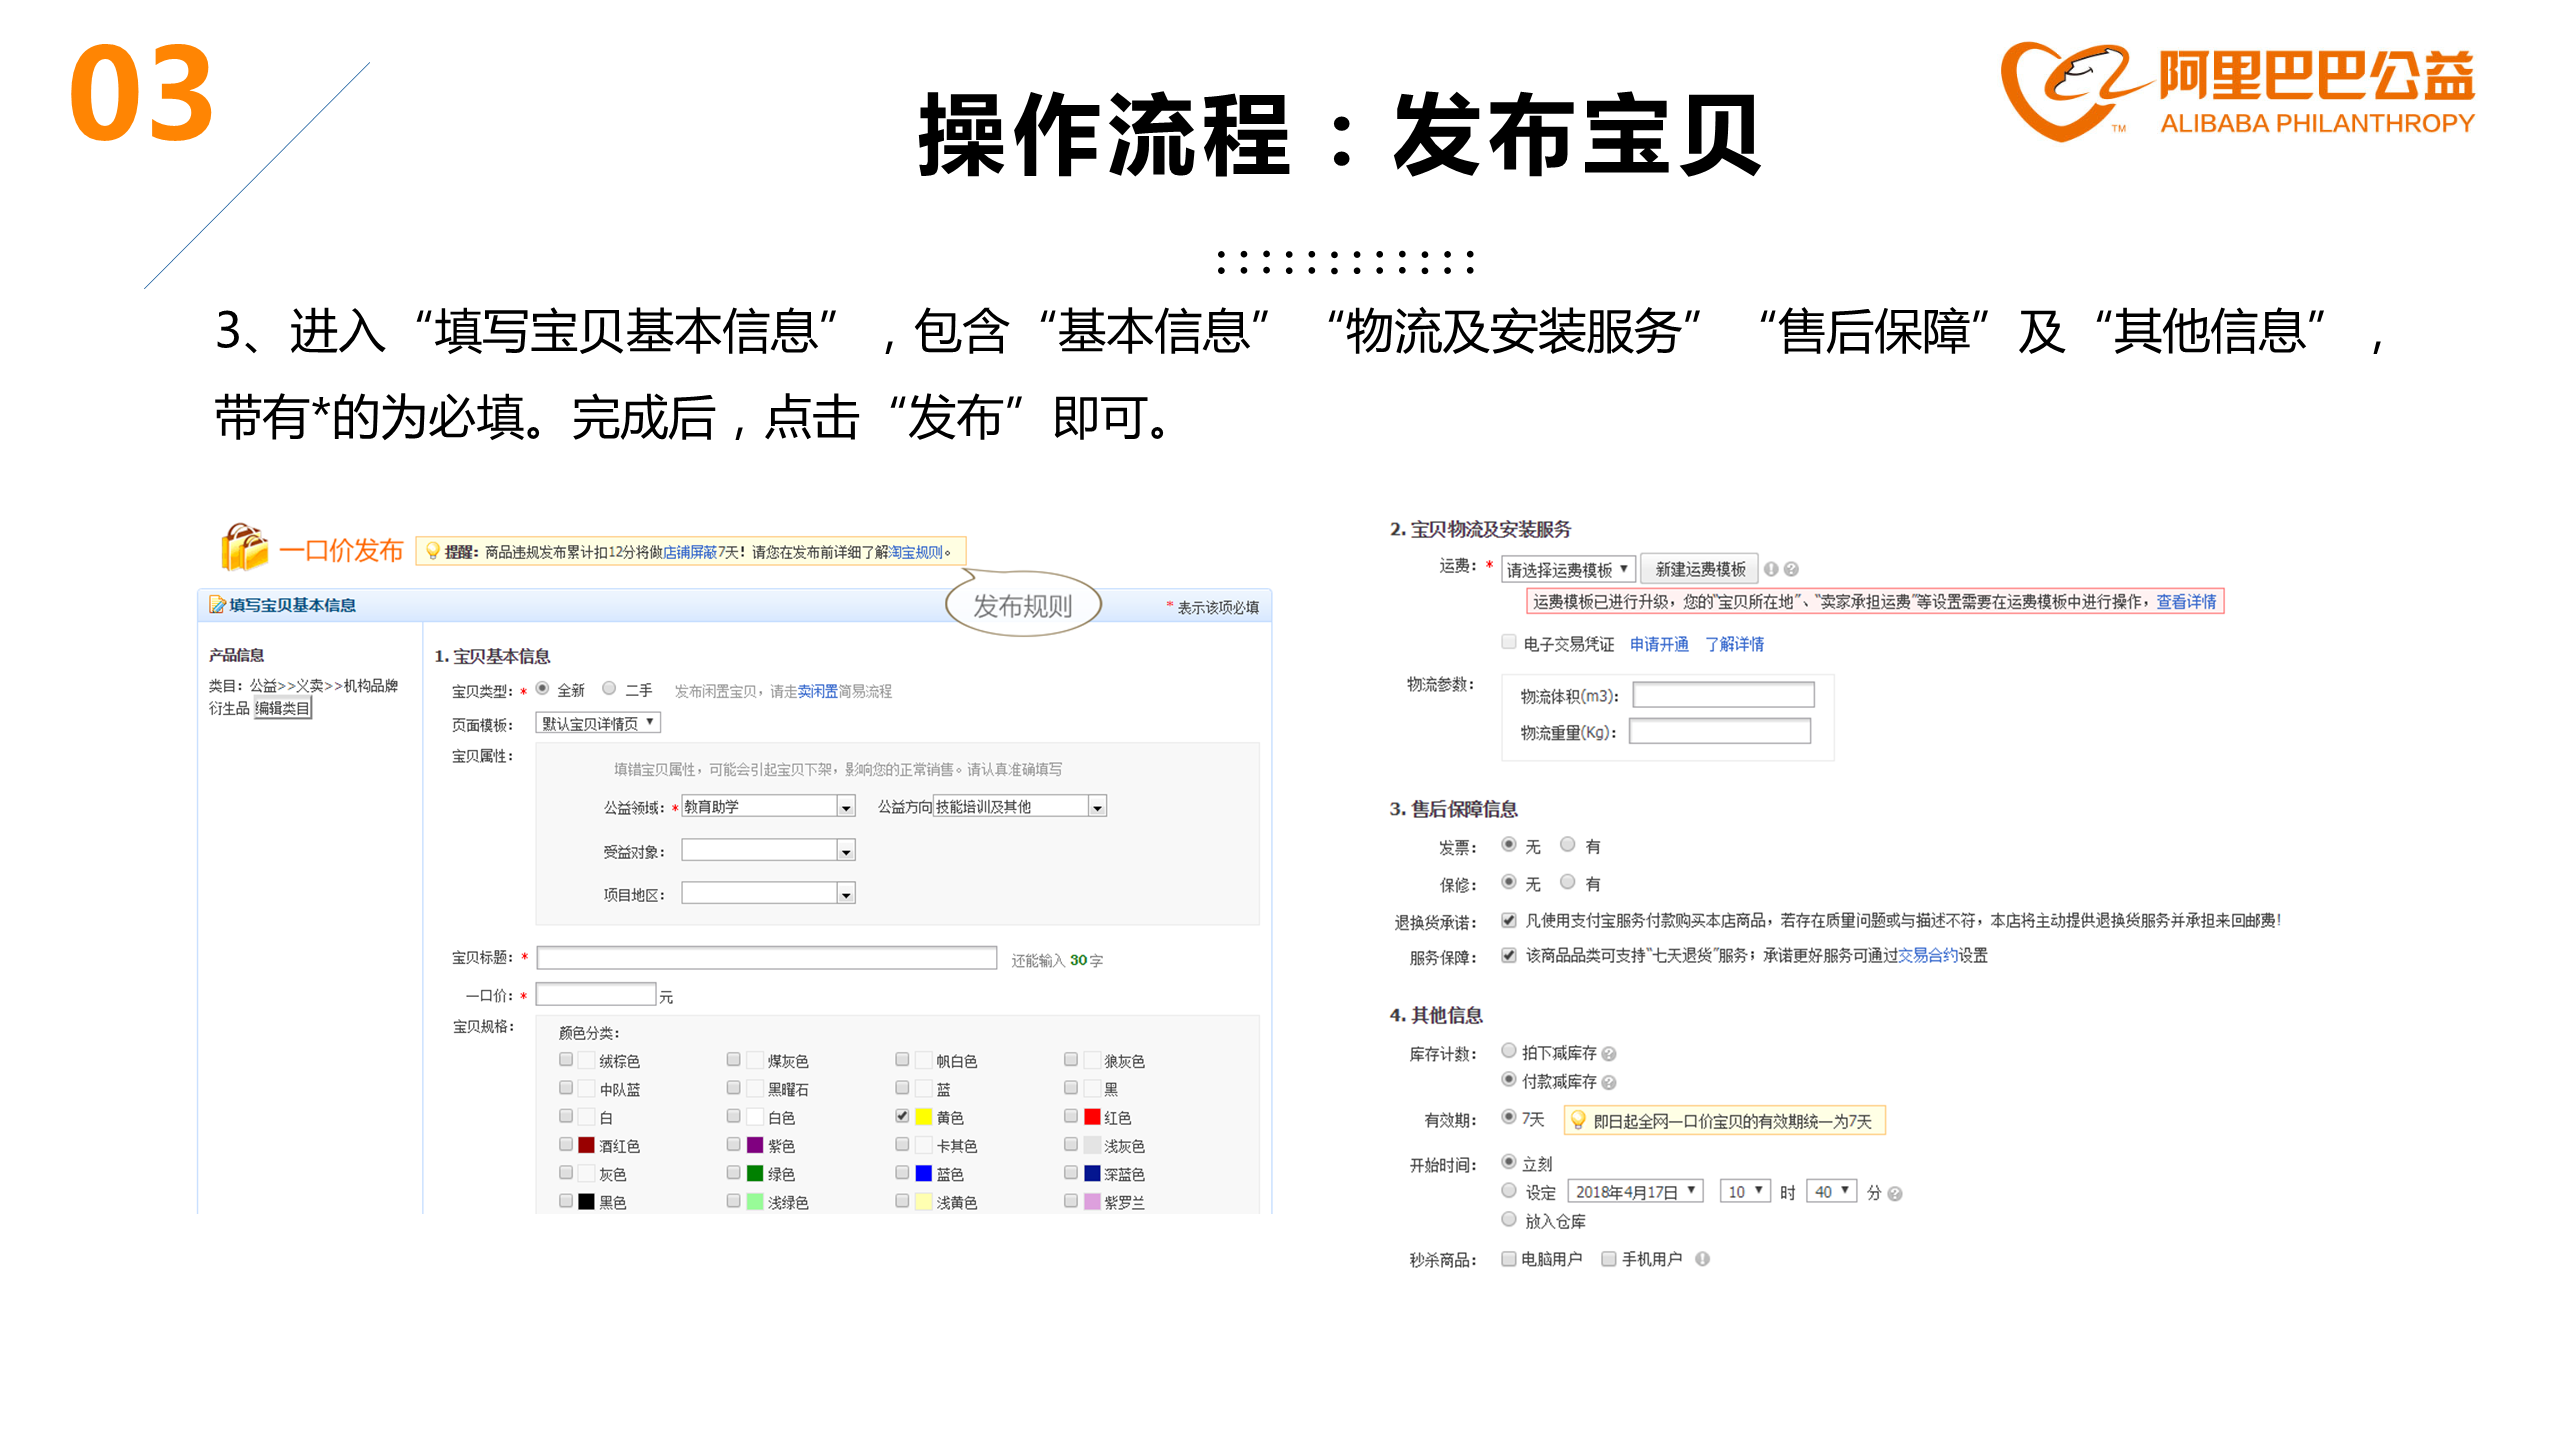This screenshot has width=2559, height=1440.
Task: Select 二手 item type radio
Action: point(609,688)
